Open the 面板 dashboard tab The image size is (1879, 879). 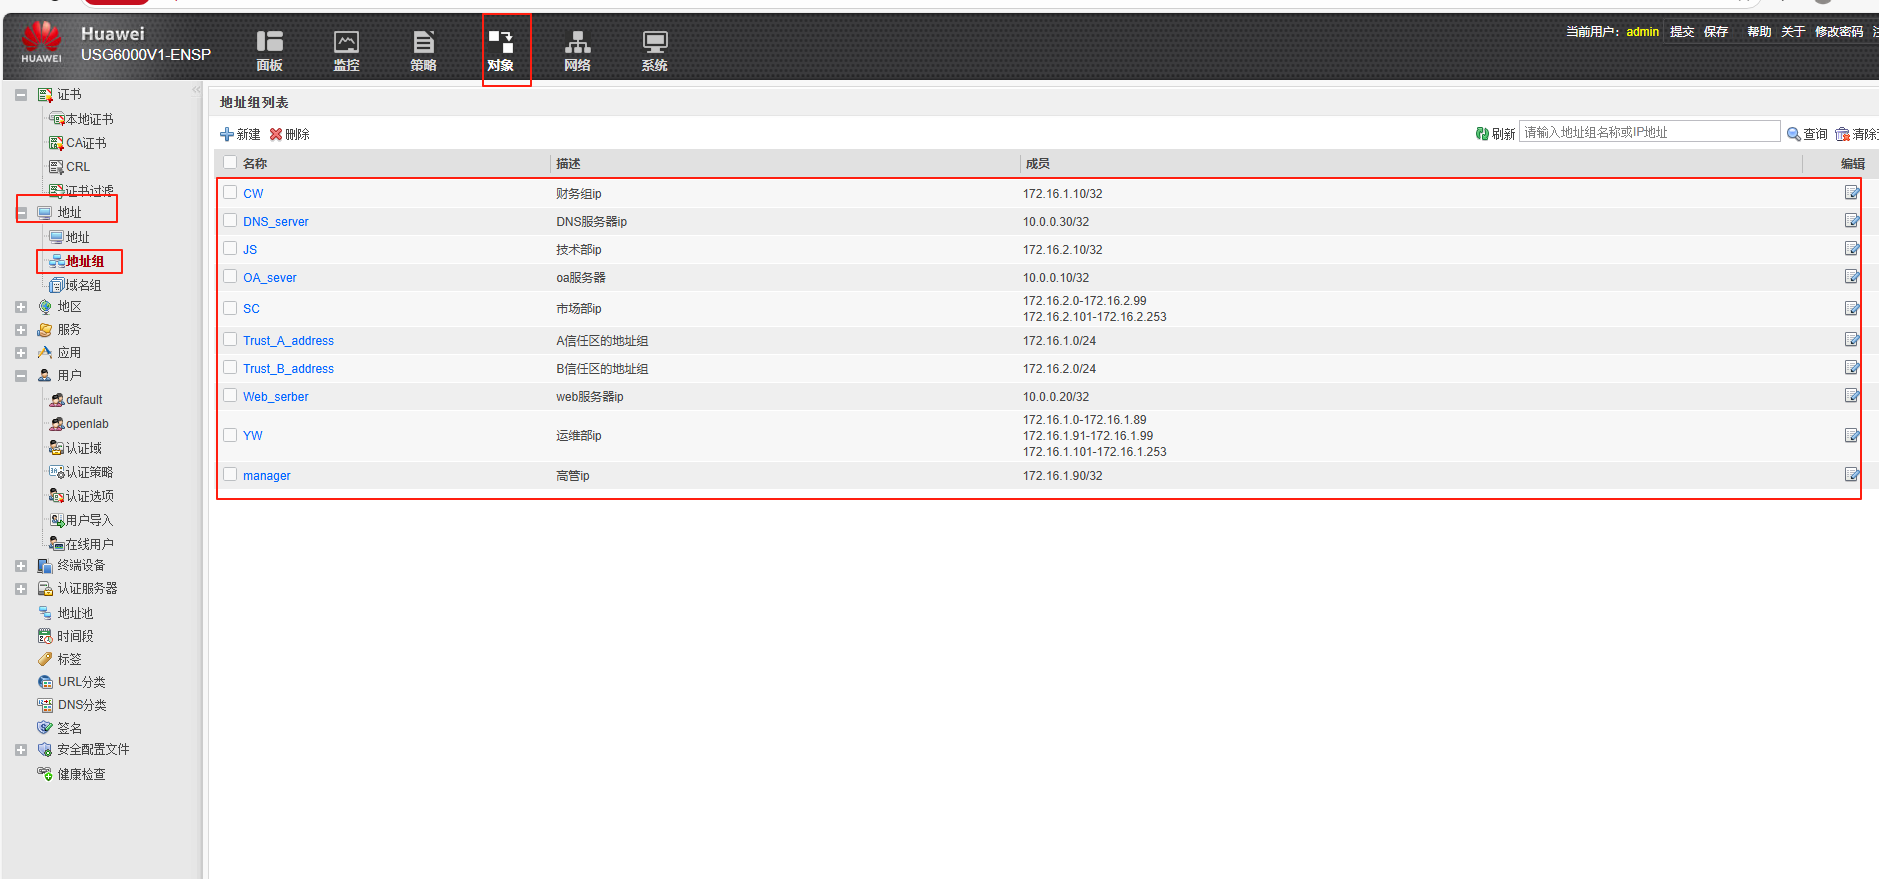click(269, 51)
